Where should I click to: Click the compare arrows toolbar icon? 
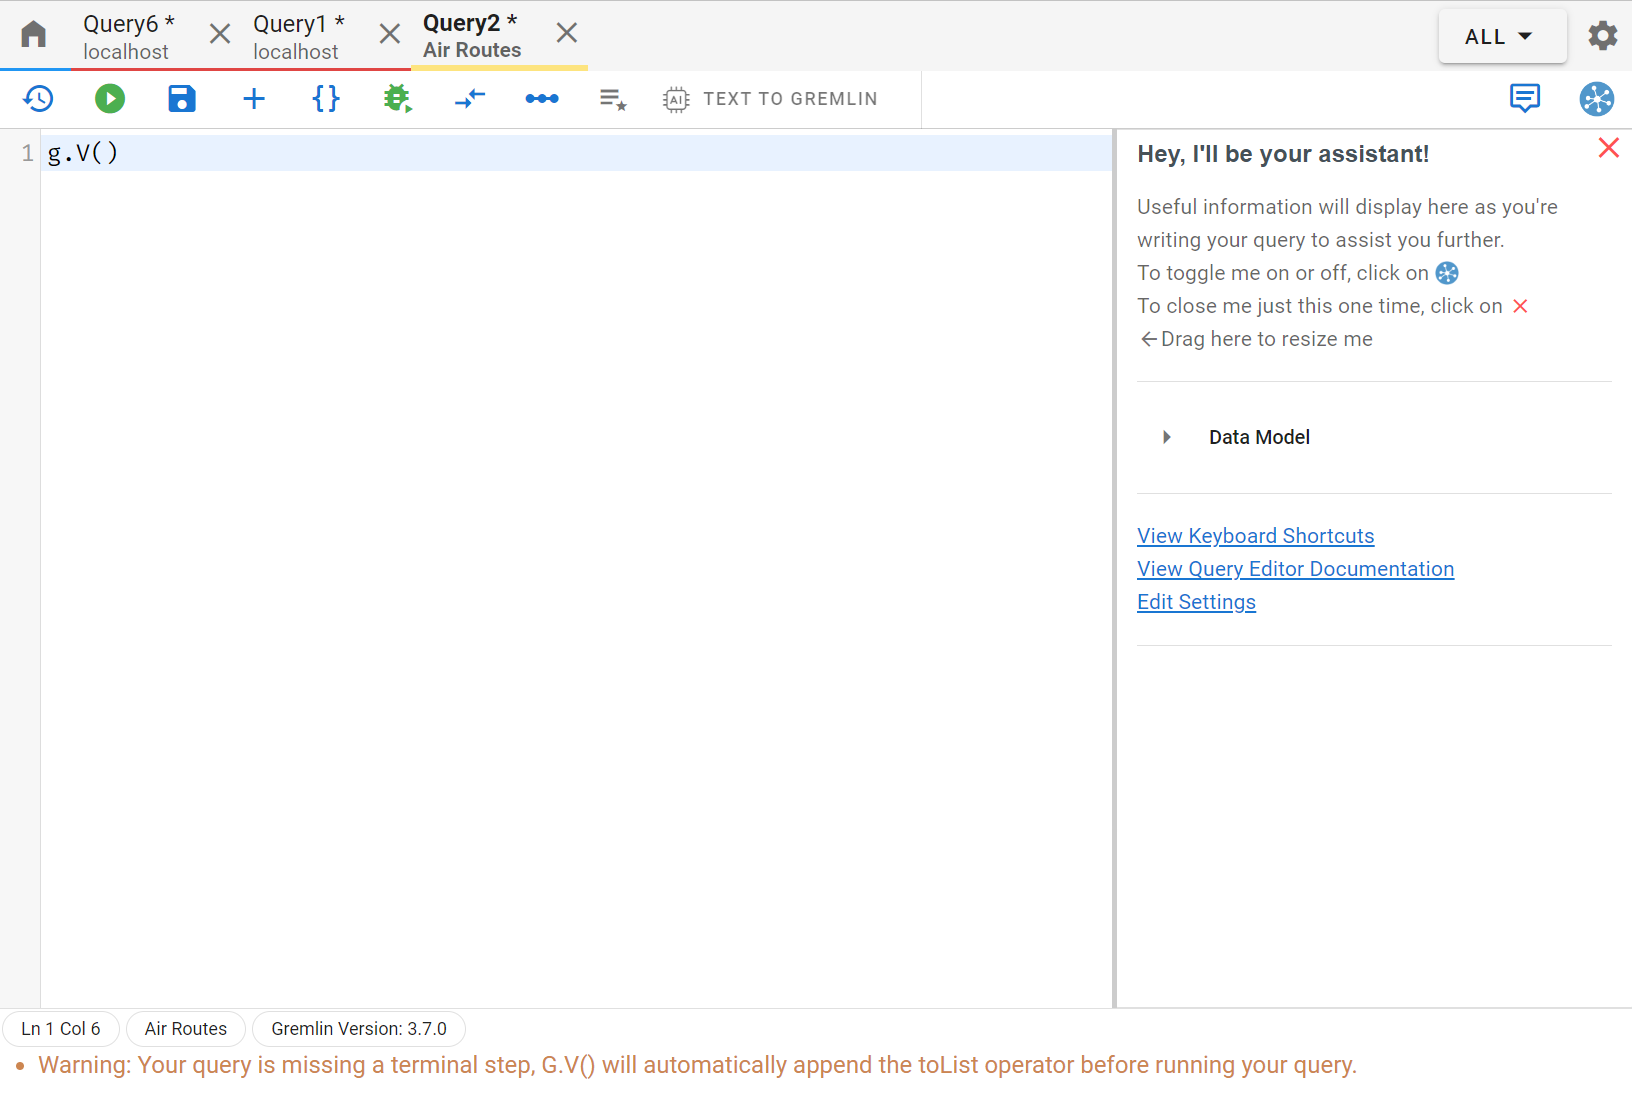(x=470, y=98)
